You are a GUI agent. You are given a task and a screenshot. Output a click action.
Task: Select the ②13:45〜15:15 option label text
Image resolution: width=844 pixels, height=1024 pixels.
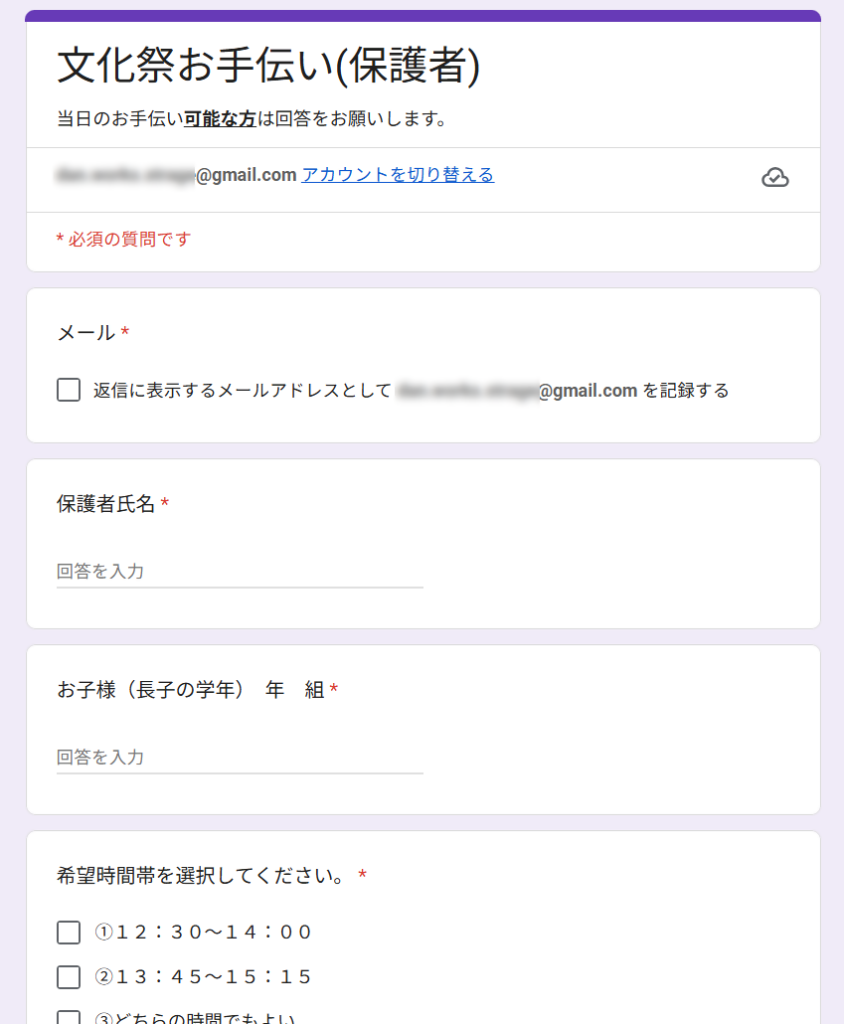[204, 977]
